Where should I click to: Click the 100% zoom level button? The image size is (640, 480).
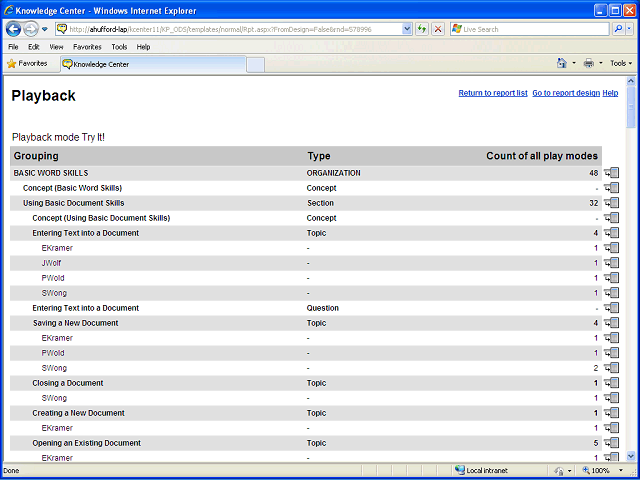pyautogui.click(x=596, y=471)
